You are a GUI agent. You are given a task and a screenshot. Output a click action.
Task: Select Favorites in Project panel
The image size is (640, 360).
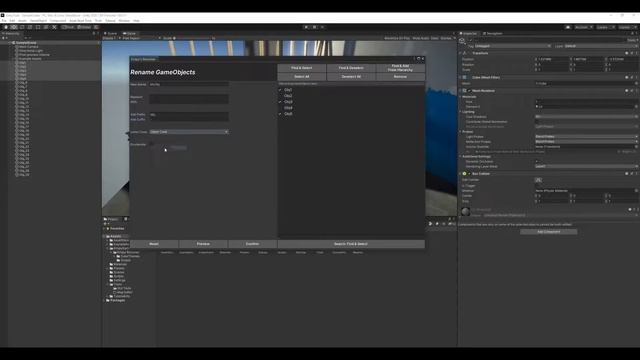click(x=117, y=229)
